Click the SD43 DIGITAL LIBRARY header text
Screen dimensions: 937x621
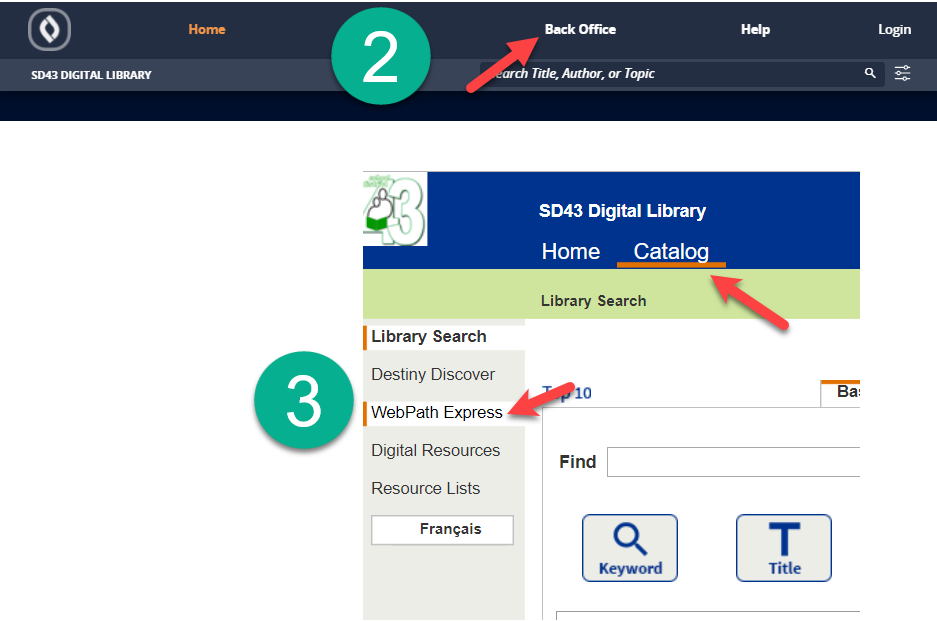(x=91, y=75)
